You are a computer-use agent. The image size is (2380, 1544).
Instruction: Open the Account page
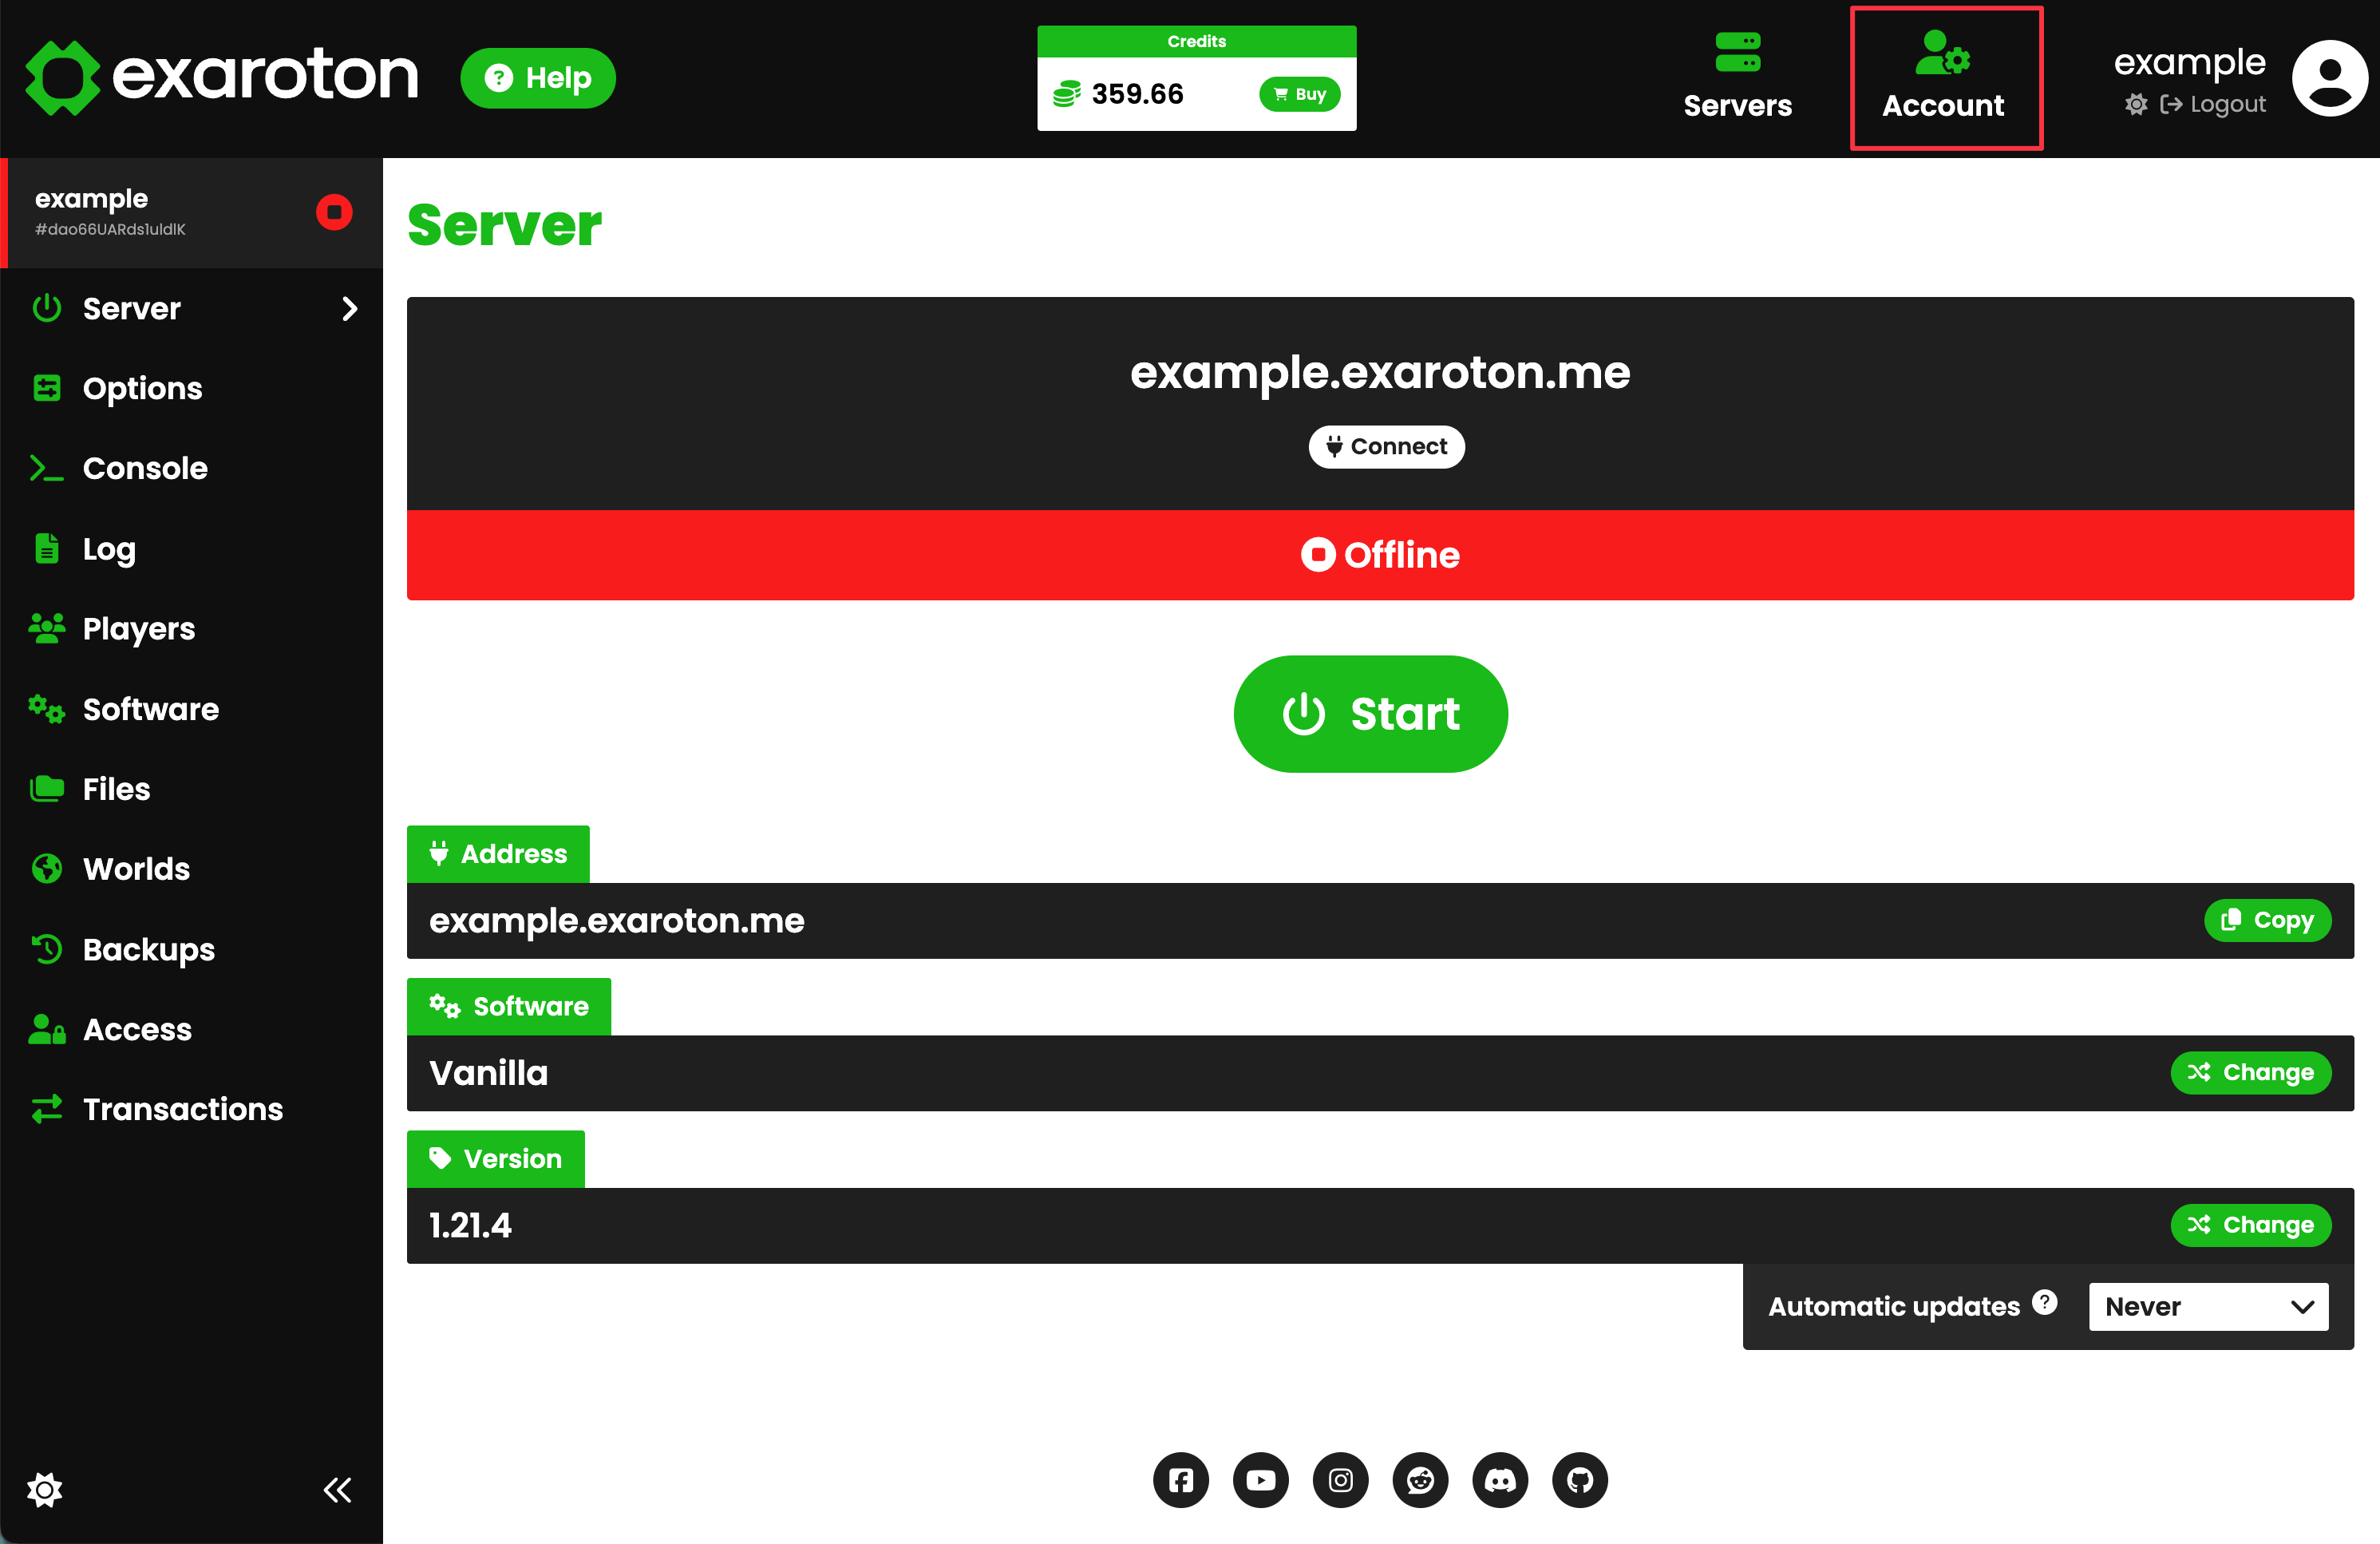1943,77
